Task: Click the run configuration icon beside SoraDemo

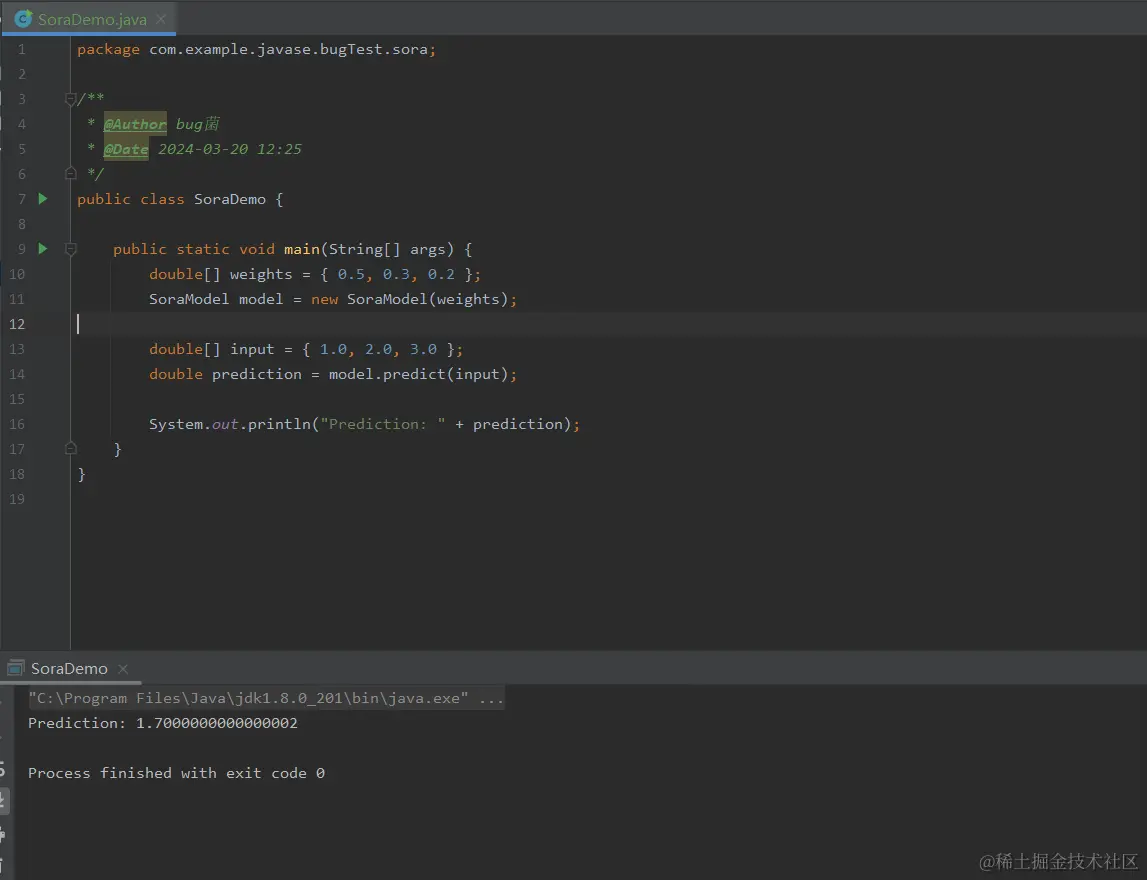Action: [15, 668]
